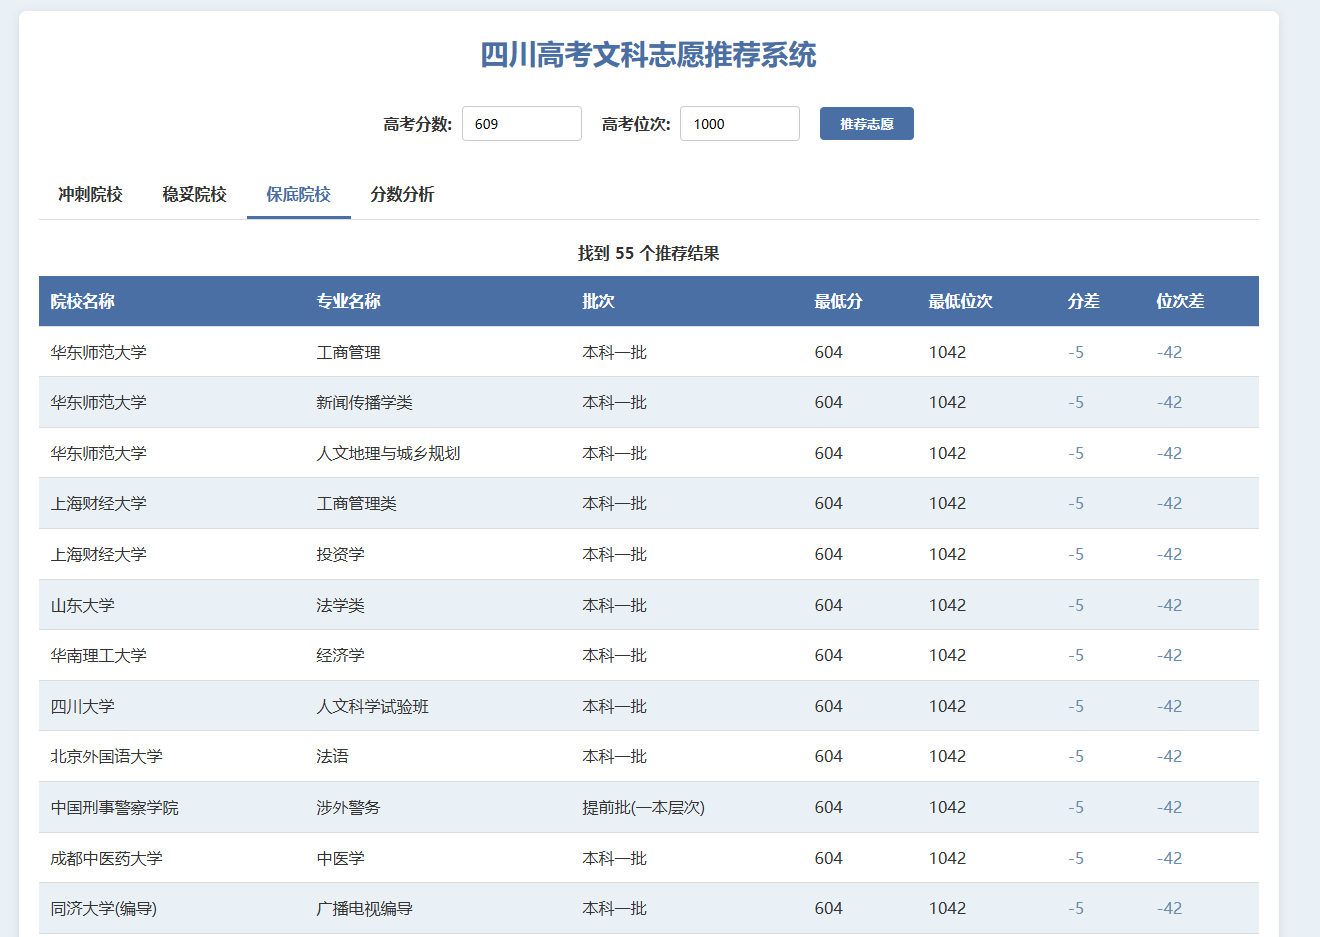Select the 四川大学 school cell

[x=83, y=706]
